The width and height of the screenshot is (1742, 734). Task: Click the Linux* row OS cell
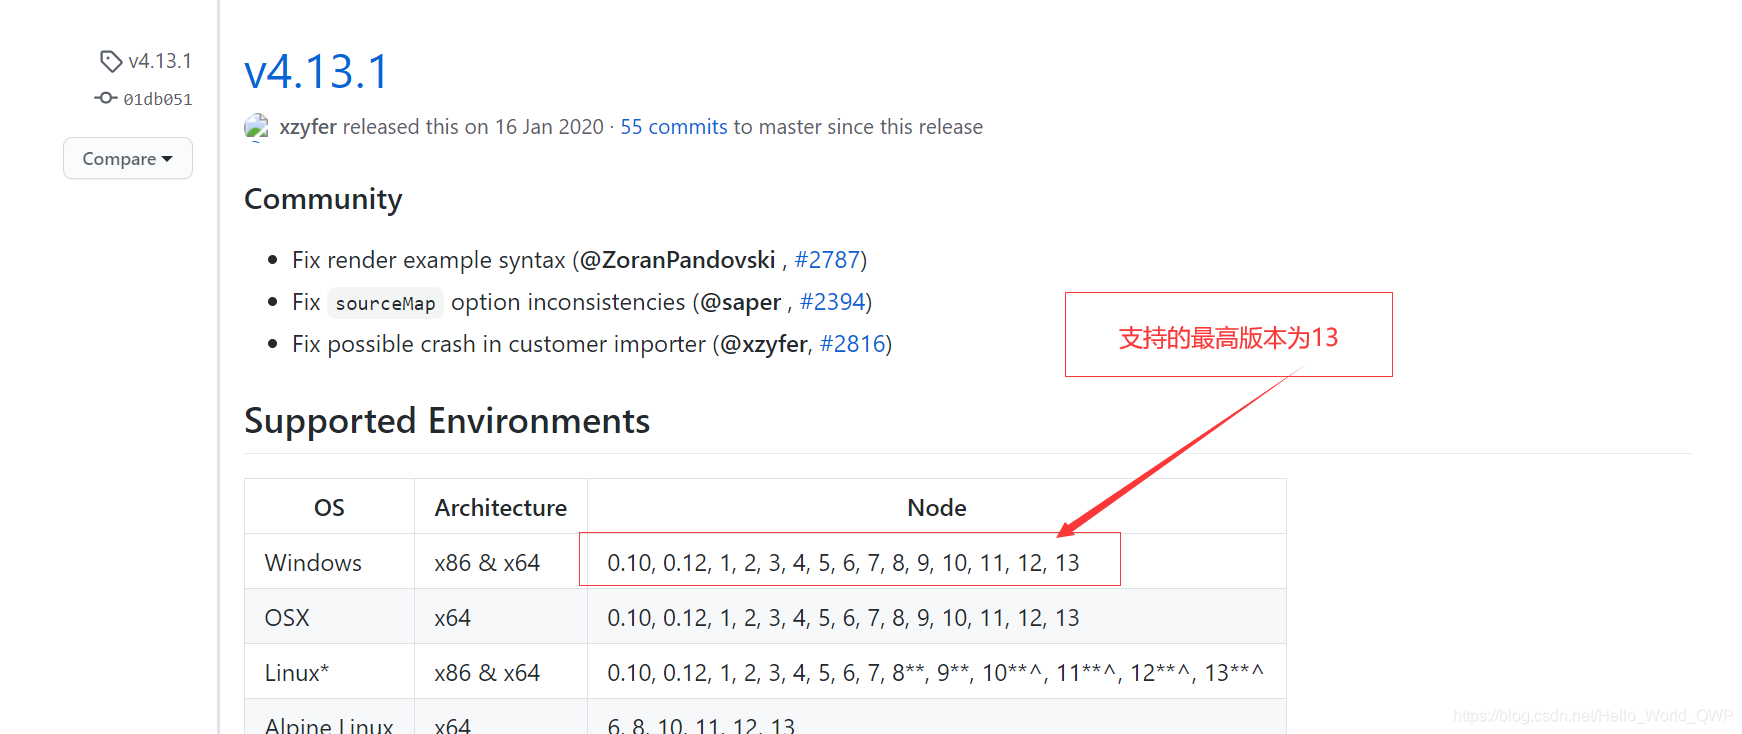coord(297,673)
